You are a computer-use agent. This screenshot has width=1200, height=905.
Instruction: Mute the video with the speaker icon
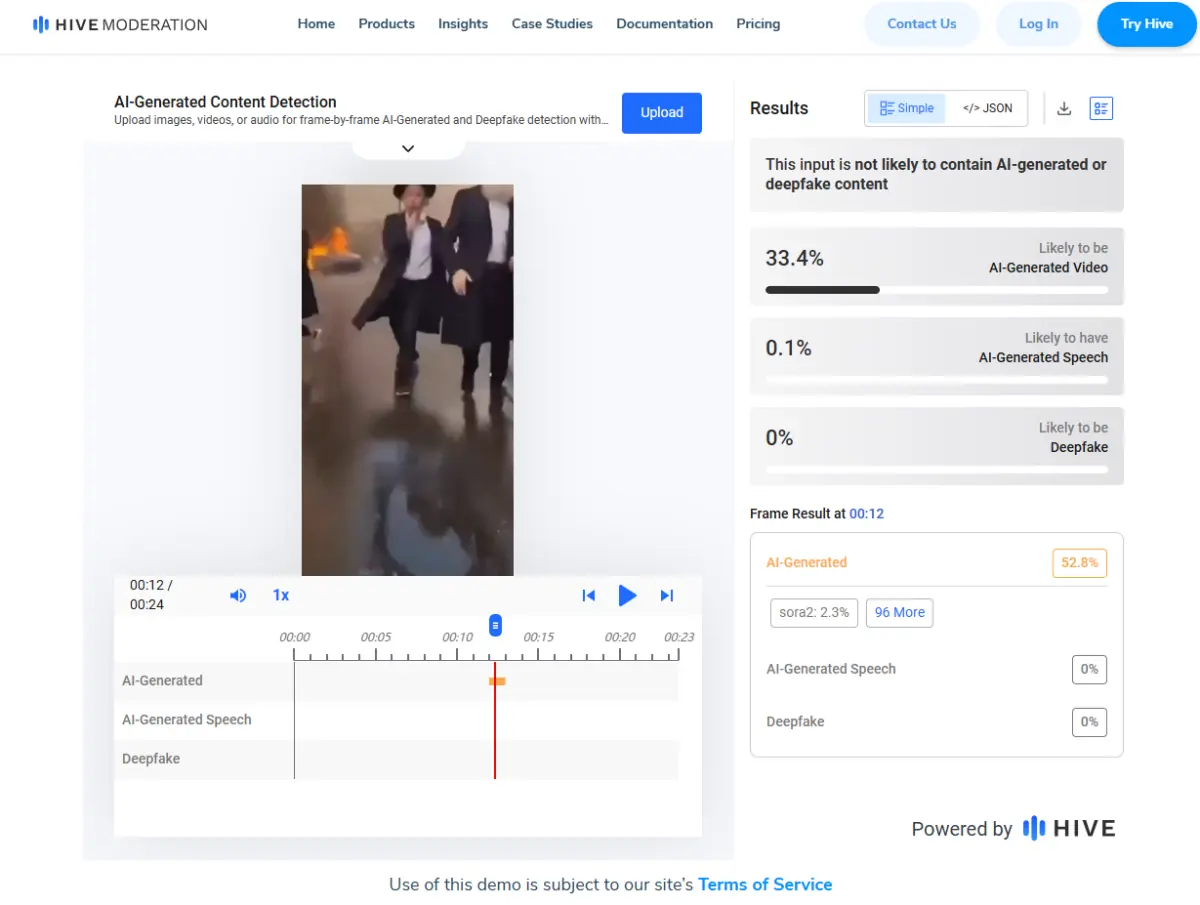[x=238, y=595]
